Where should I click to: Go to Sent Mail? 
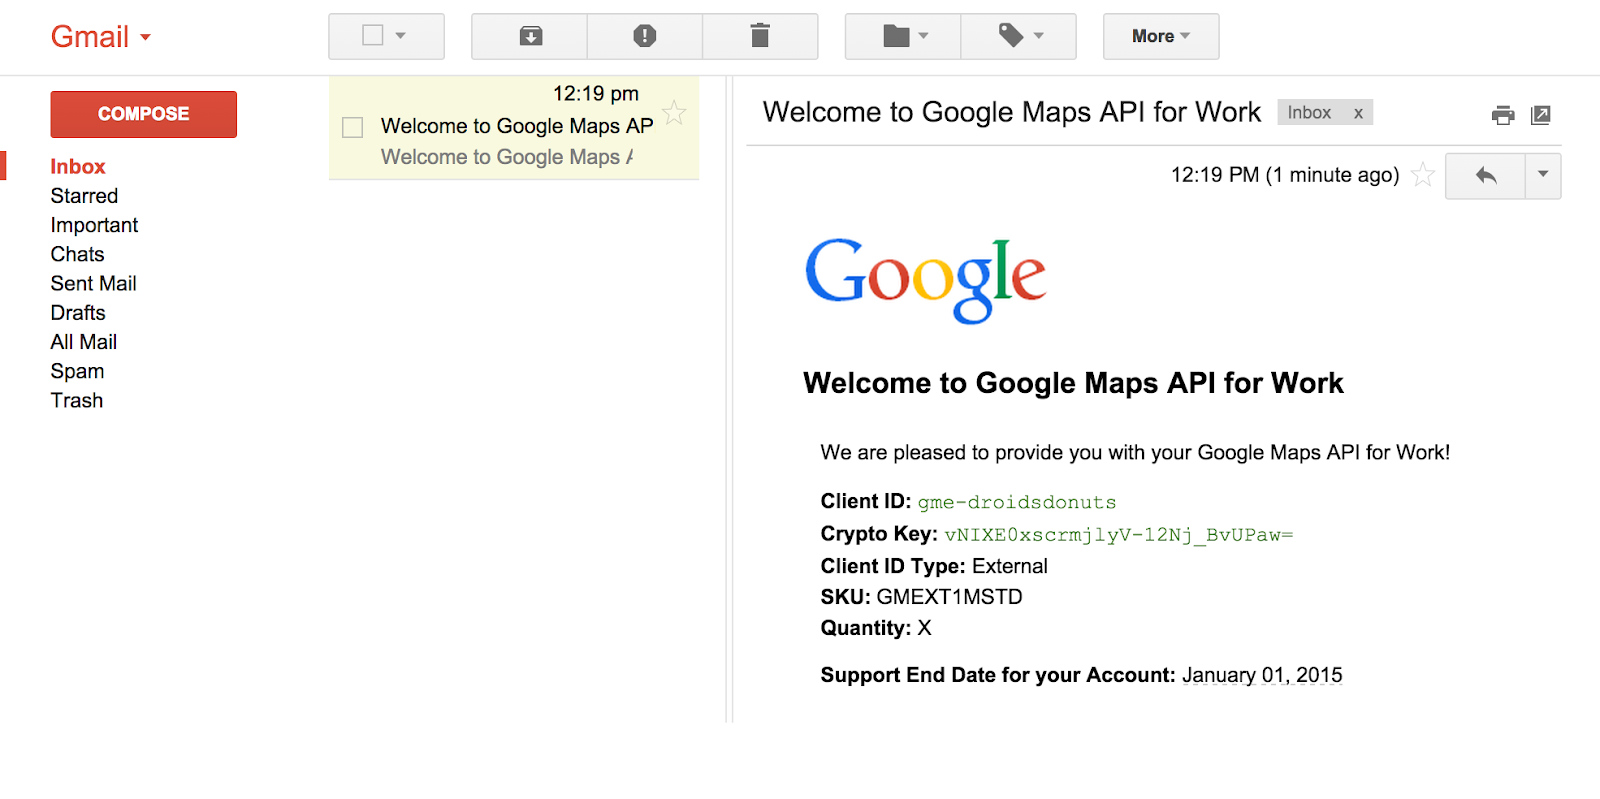click(93, 283)
